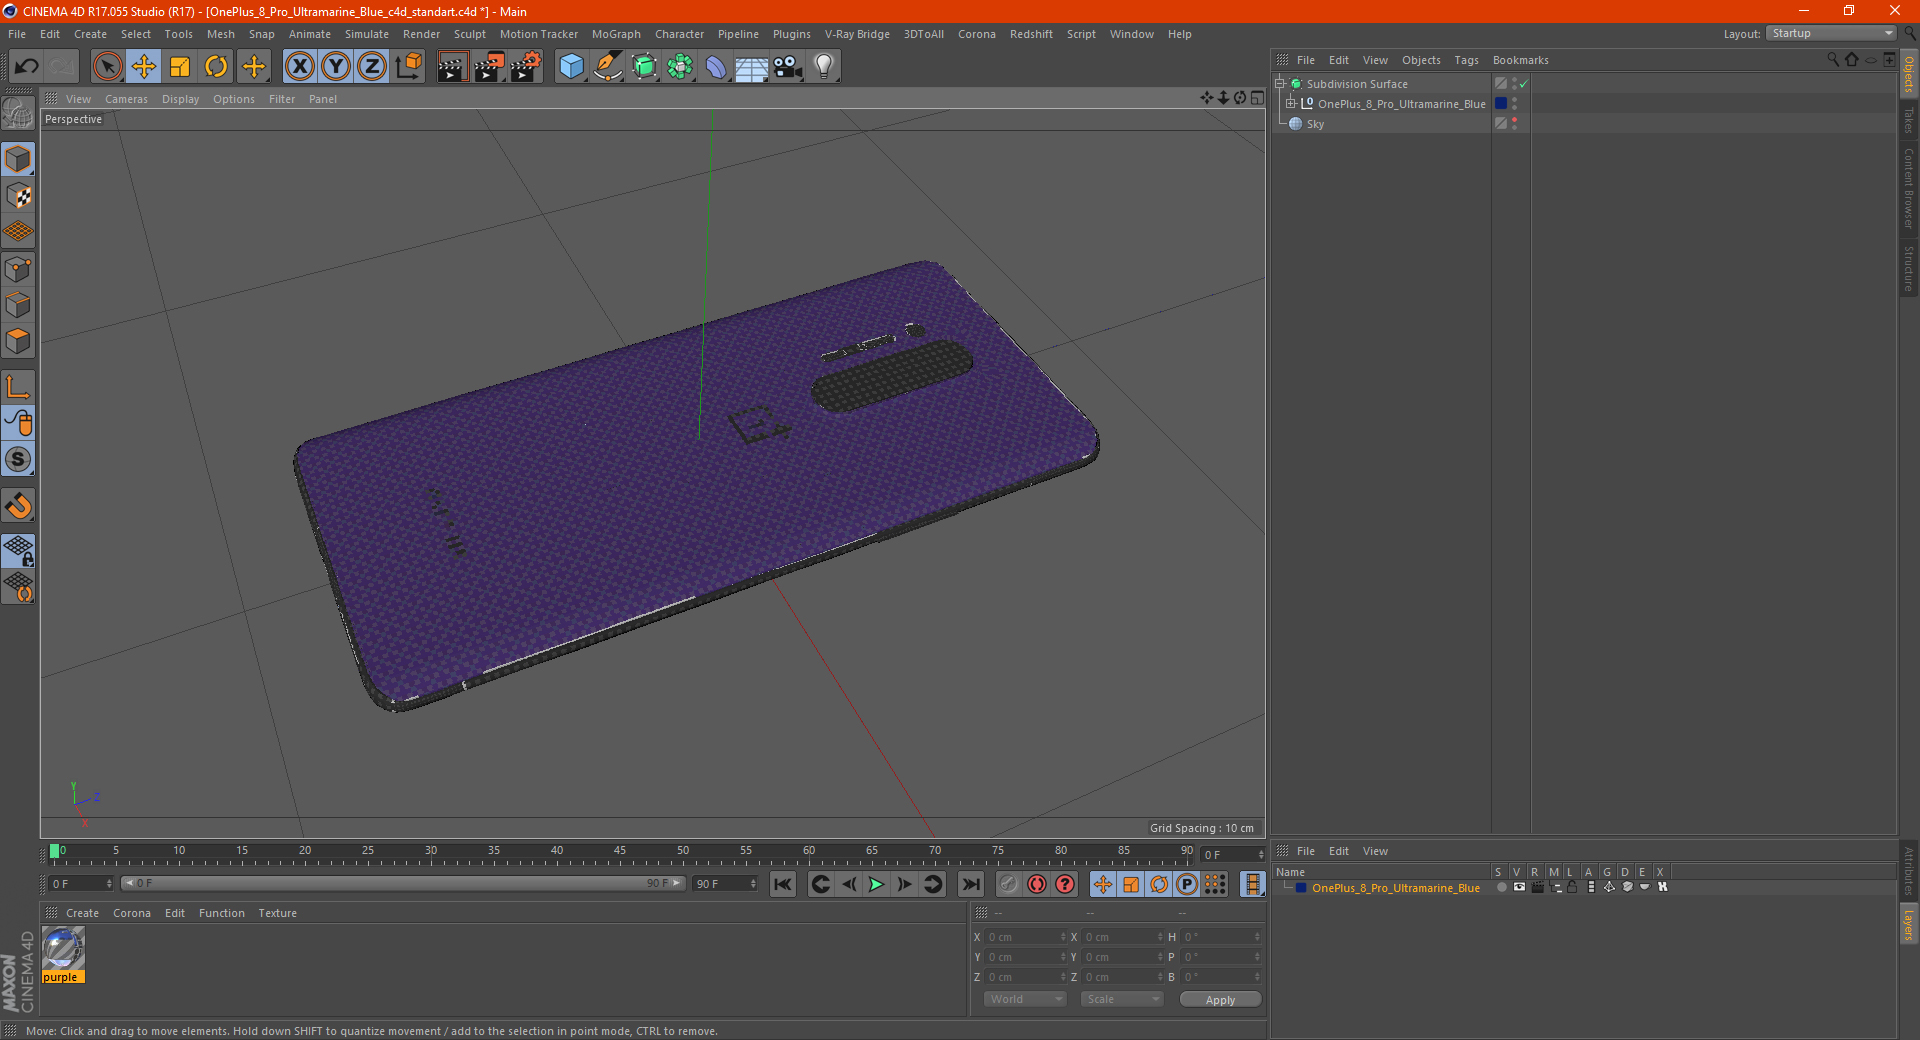Toggle X axis lock

coord(299,67)
